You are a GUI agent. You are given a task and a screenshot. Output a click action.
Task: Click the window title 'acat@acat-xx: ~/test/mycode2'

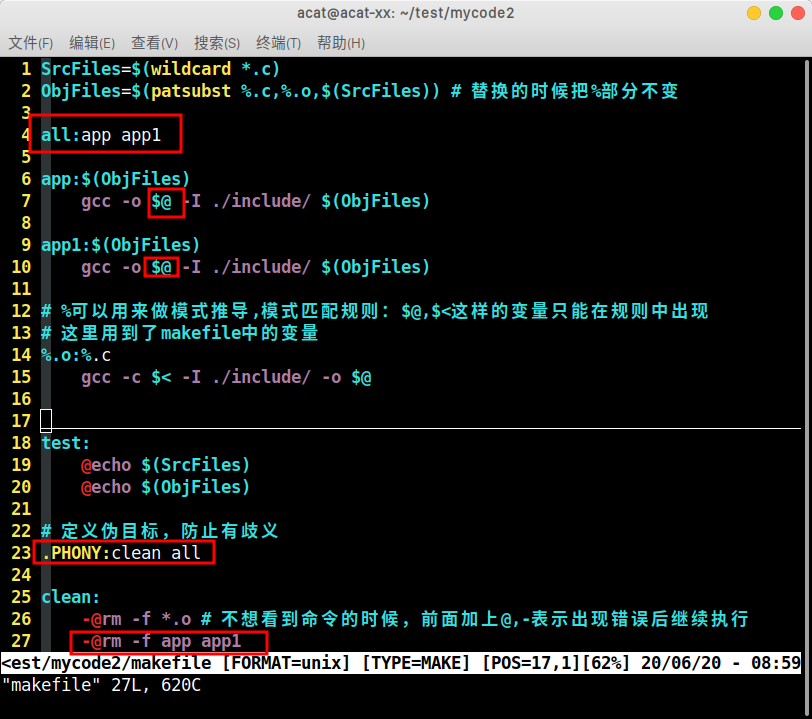[406, 14]
